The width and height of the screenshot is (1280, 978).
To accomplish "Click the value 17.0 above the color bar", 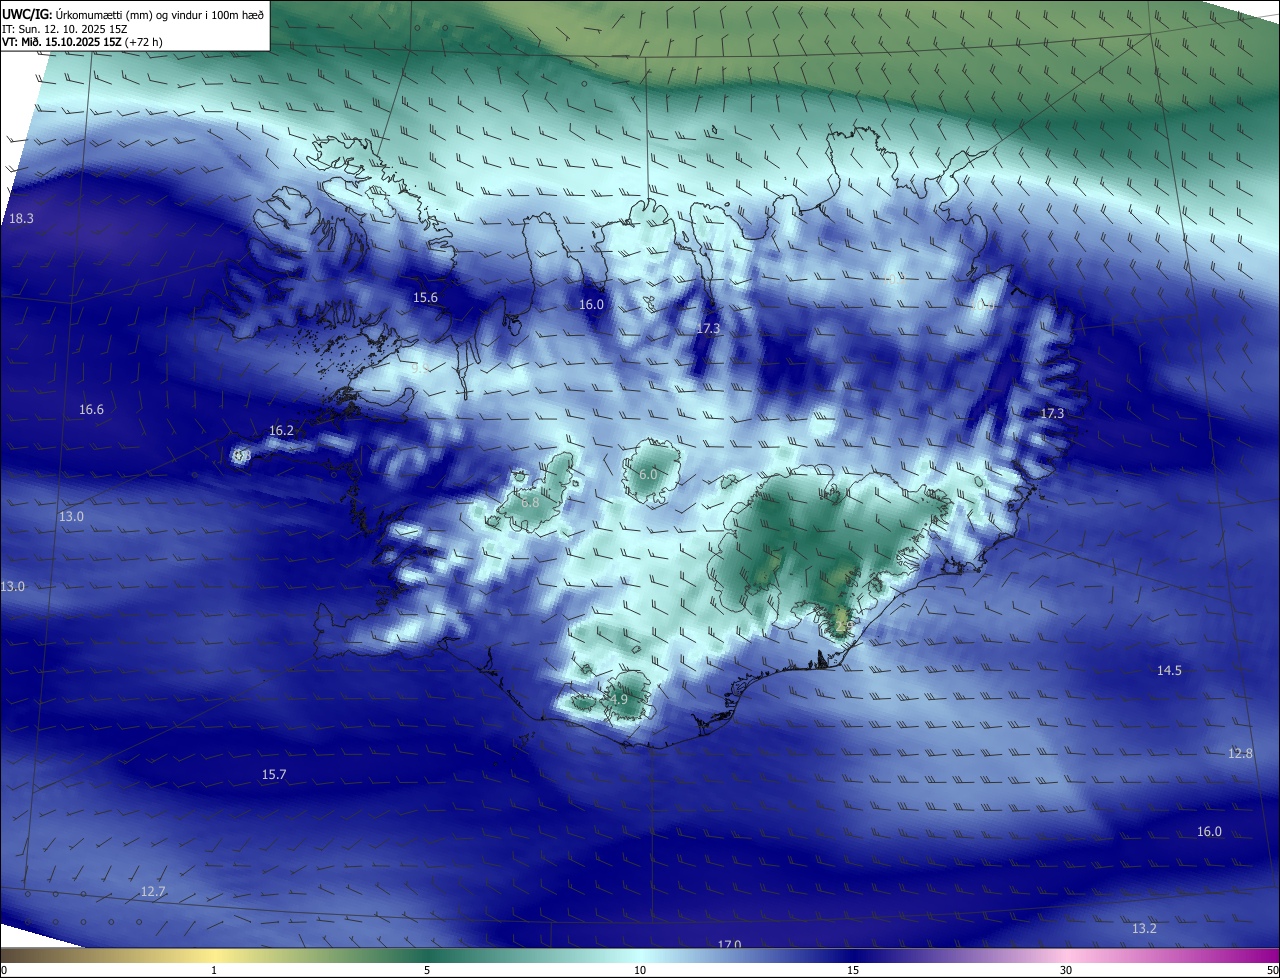I will point(729,945).
